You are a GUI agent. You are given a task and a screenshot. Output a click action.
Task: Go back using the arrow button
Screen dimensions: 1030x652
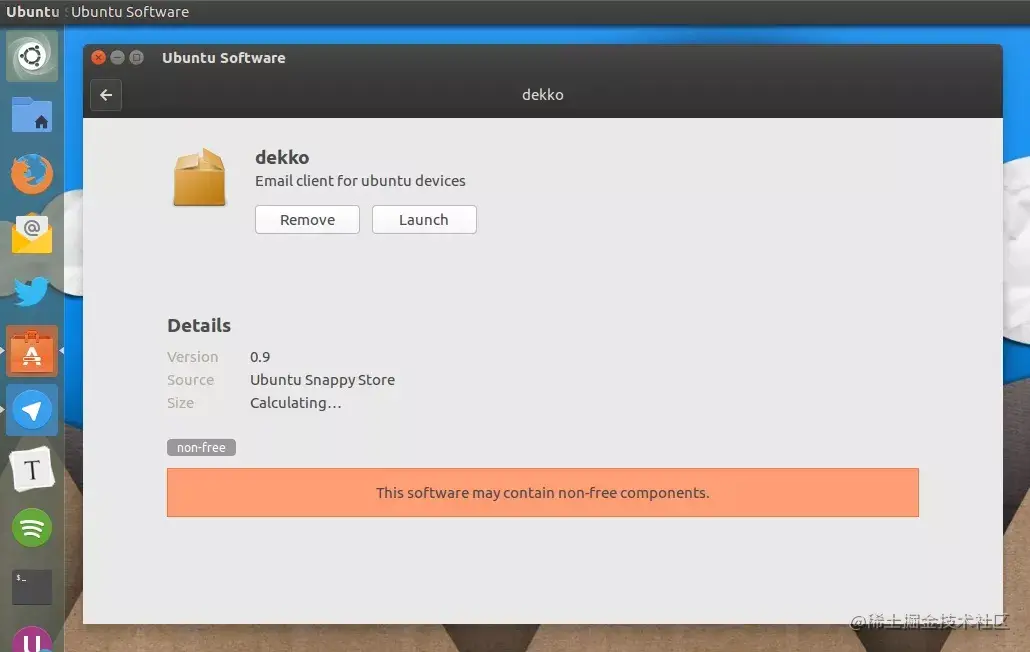[106, 95]
